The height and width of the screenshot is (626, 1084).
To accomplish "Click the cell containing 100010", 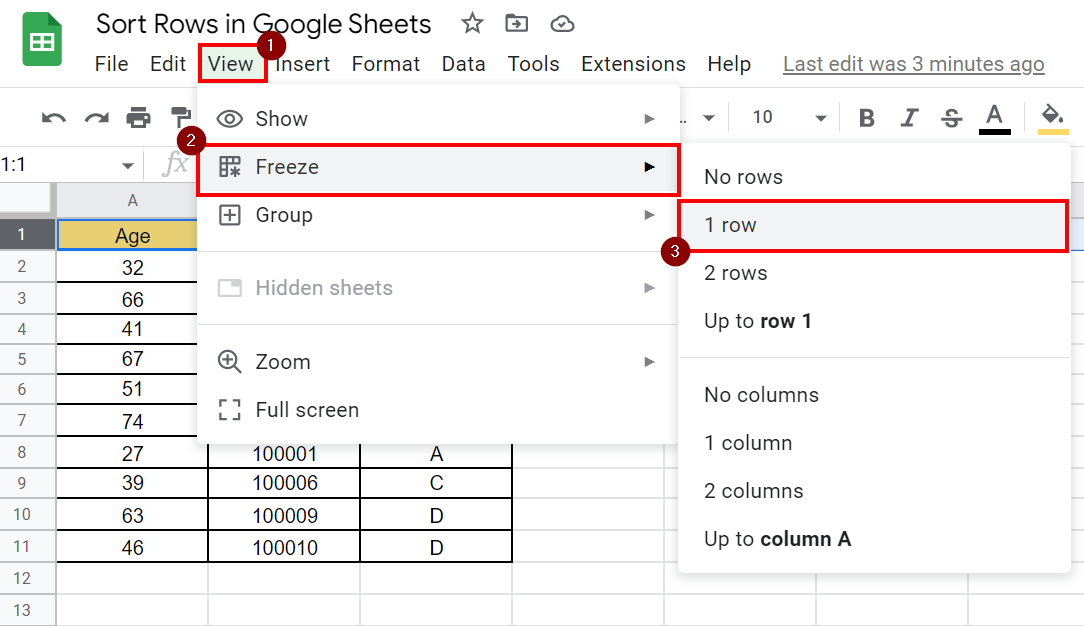I will (284, 547).
